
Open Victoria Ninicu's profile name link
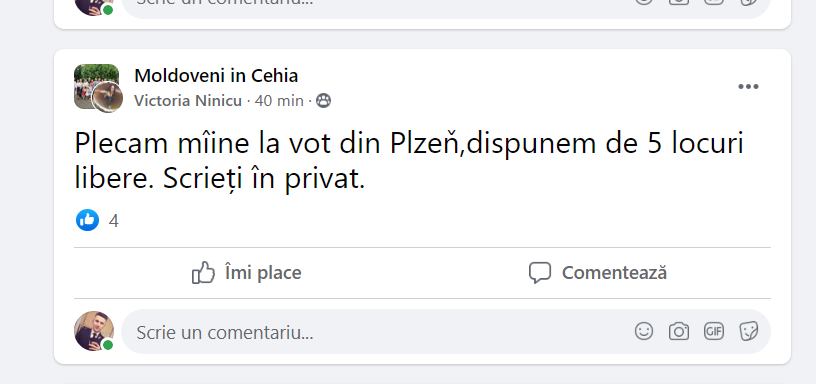(188, 100)
